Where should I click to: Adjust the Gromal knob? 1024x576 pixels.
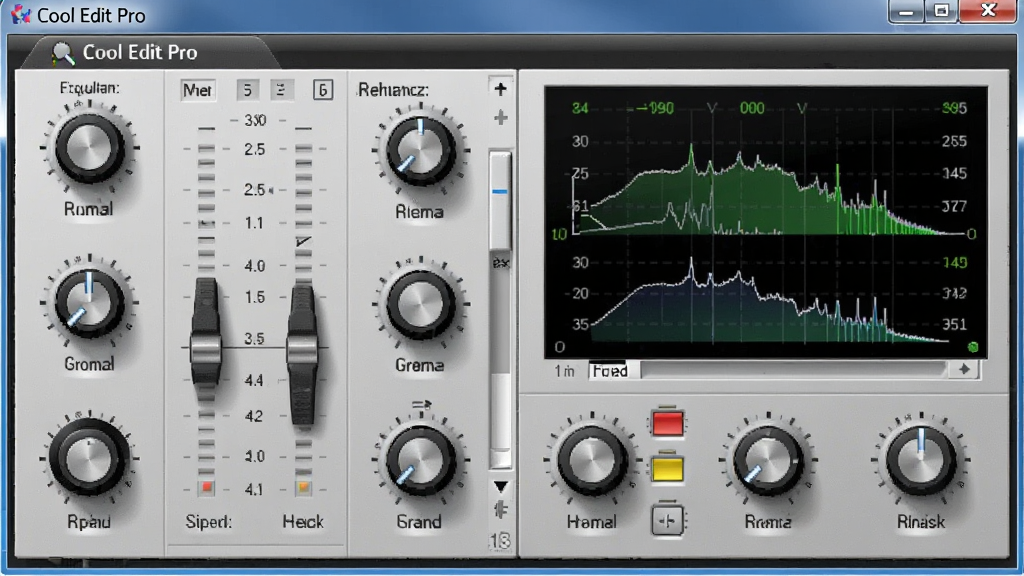pyautogui.click(x=89, y=303)
